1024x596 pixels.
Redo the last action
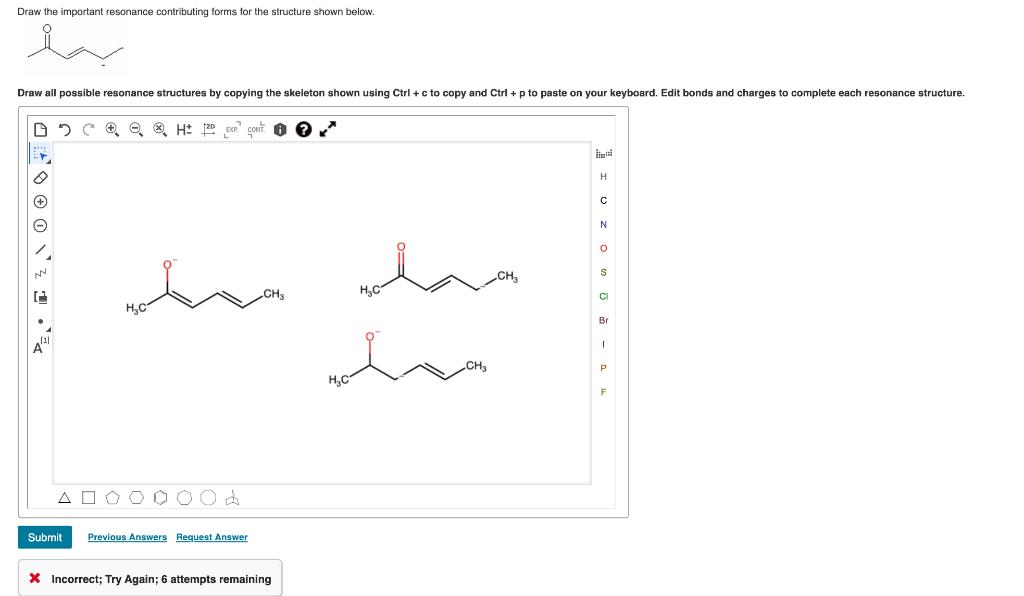pos(88,129)
